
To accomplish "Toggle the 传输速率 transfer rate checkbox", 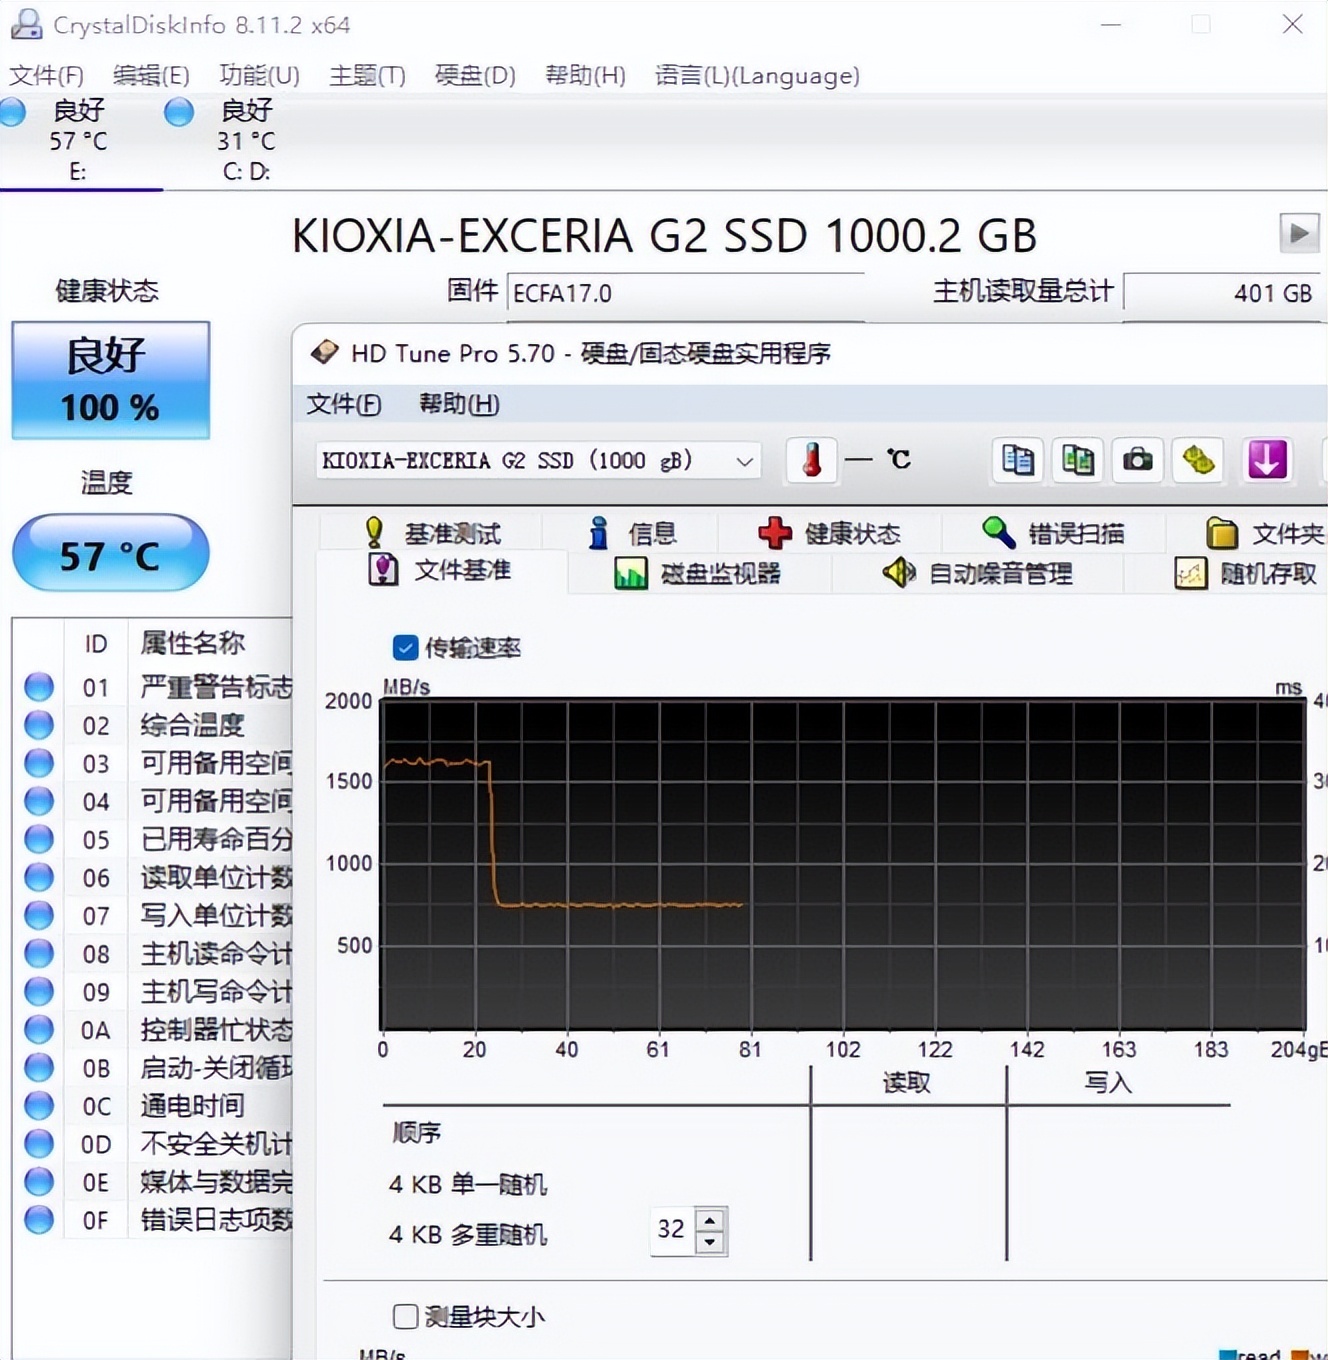I will click(404, 648).
